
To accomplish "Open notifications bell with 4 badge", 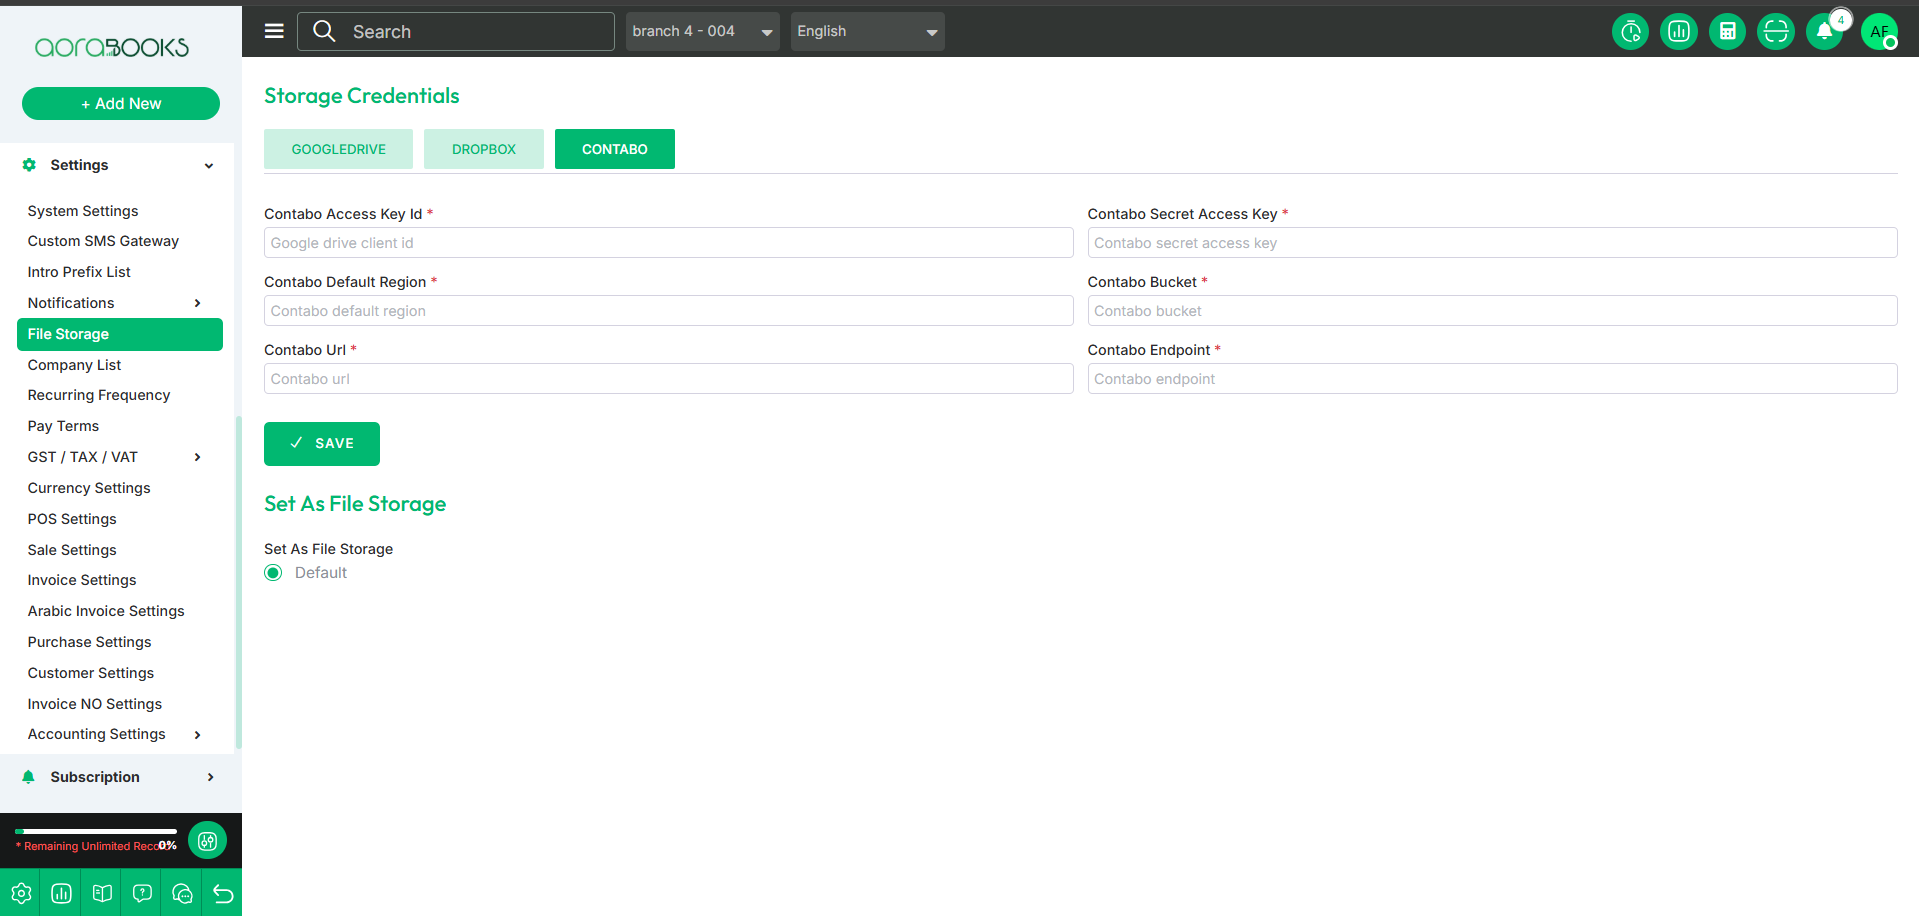I will (x=1824, y=32).
